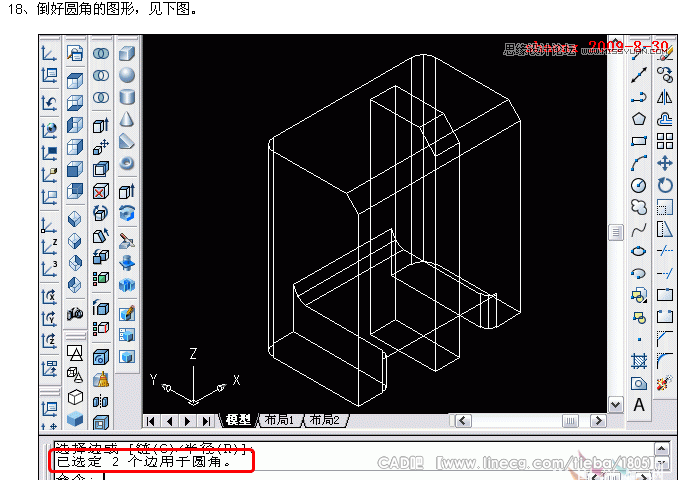This screenshot has width=684, height=480.
Task: Click the Mirror modify tool
Action: (665, 97)
